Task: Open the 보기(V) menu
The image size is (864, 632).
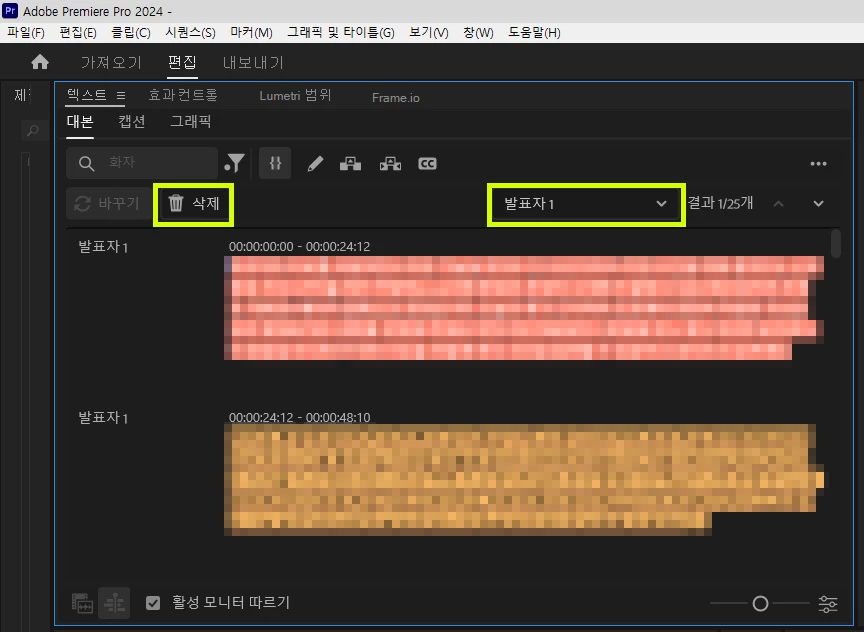Action: [429, 33]
